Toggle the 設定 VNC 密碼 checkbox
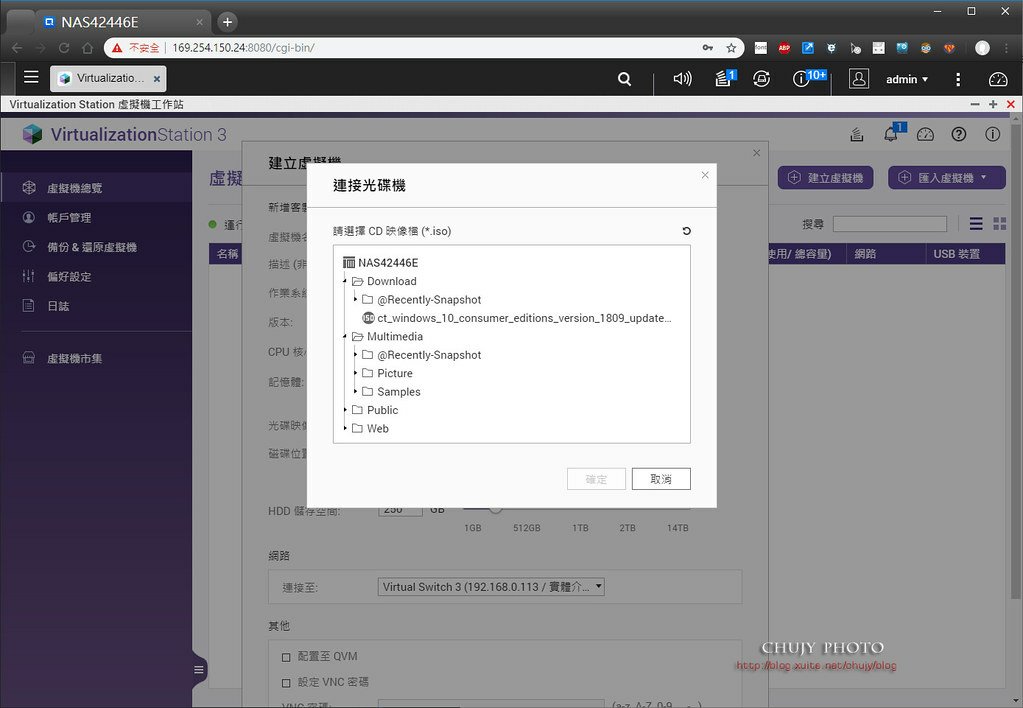The width and height of the screenshot is (1023, 708). tap(286, 683)
